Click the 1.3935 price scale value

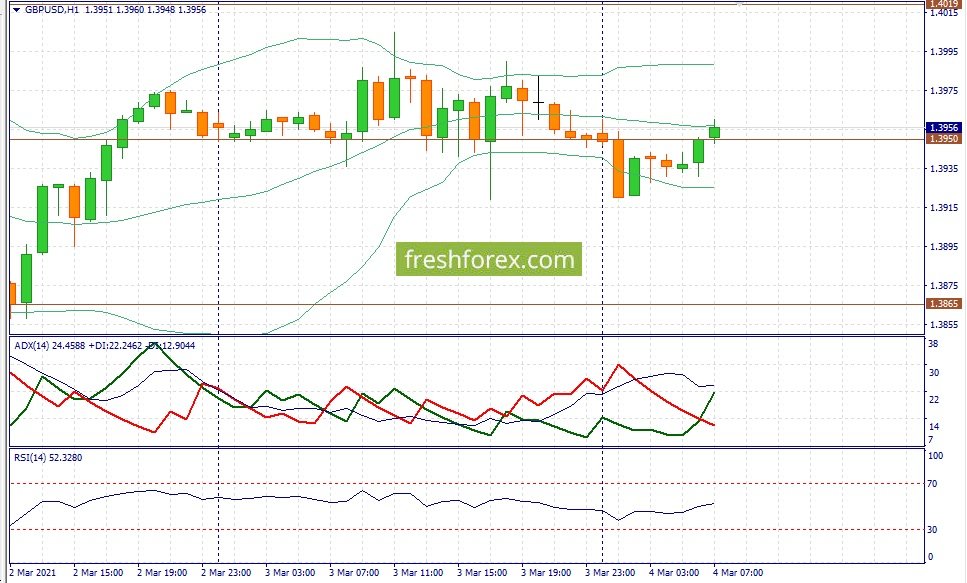(944, 168)
